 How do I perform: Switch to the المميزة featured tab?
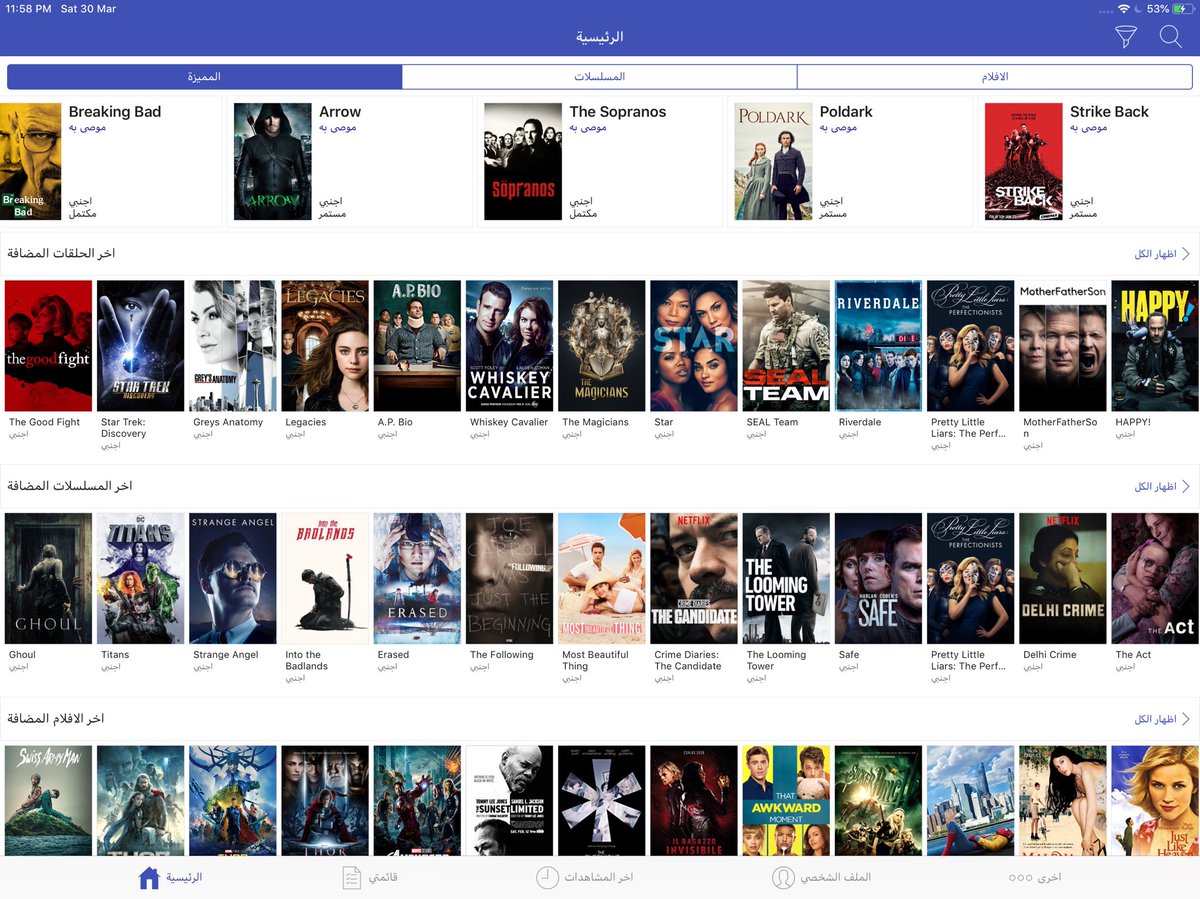pos(205,77)
